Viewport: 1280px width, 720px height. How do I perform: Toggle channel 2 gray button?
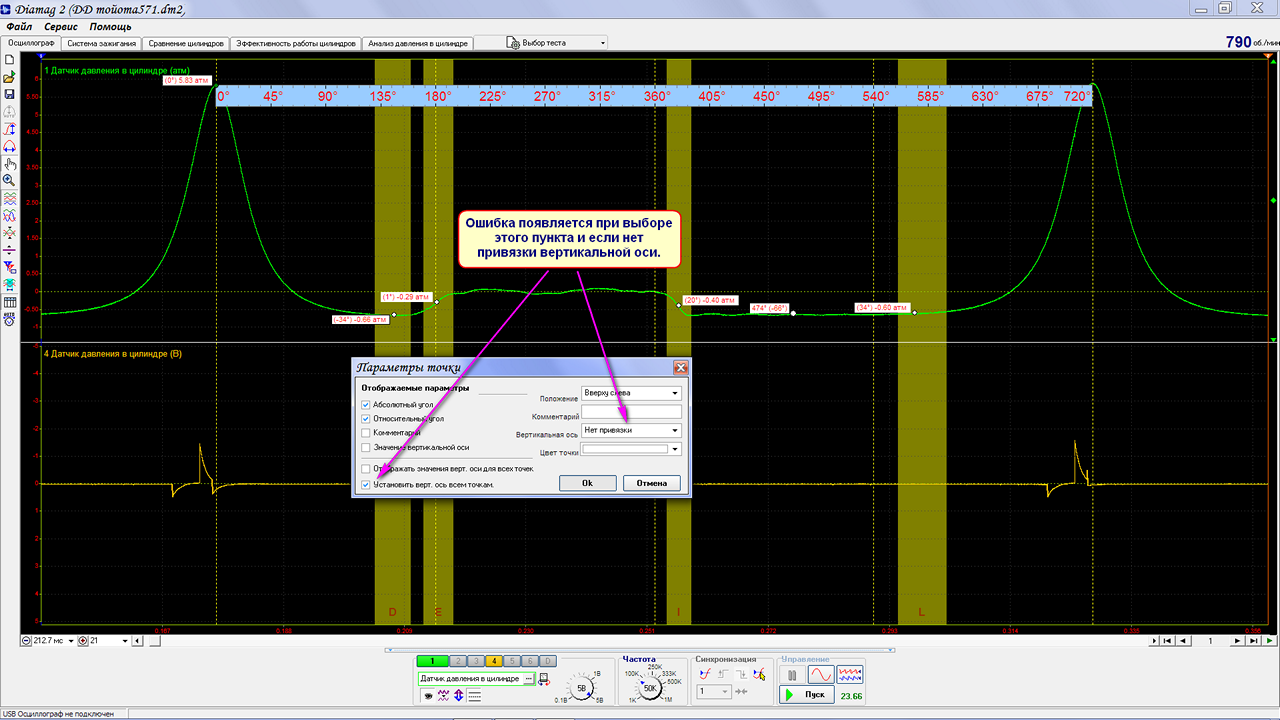pos(457,661)
